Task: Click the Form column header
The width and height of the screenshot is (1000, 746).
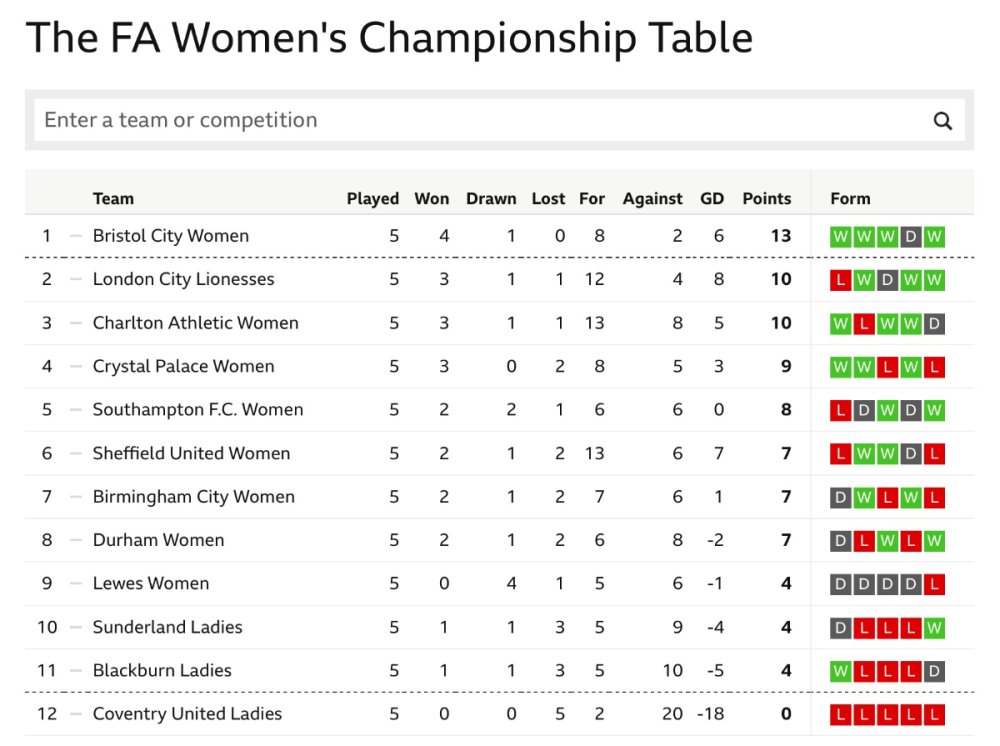Action: (x=850, y=198)
